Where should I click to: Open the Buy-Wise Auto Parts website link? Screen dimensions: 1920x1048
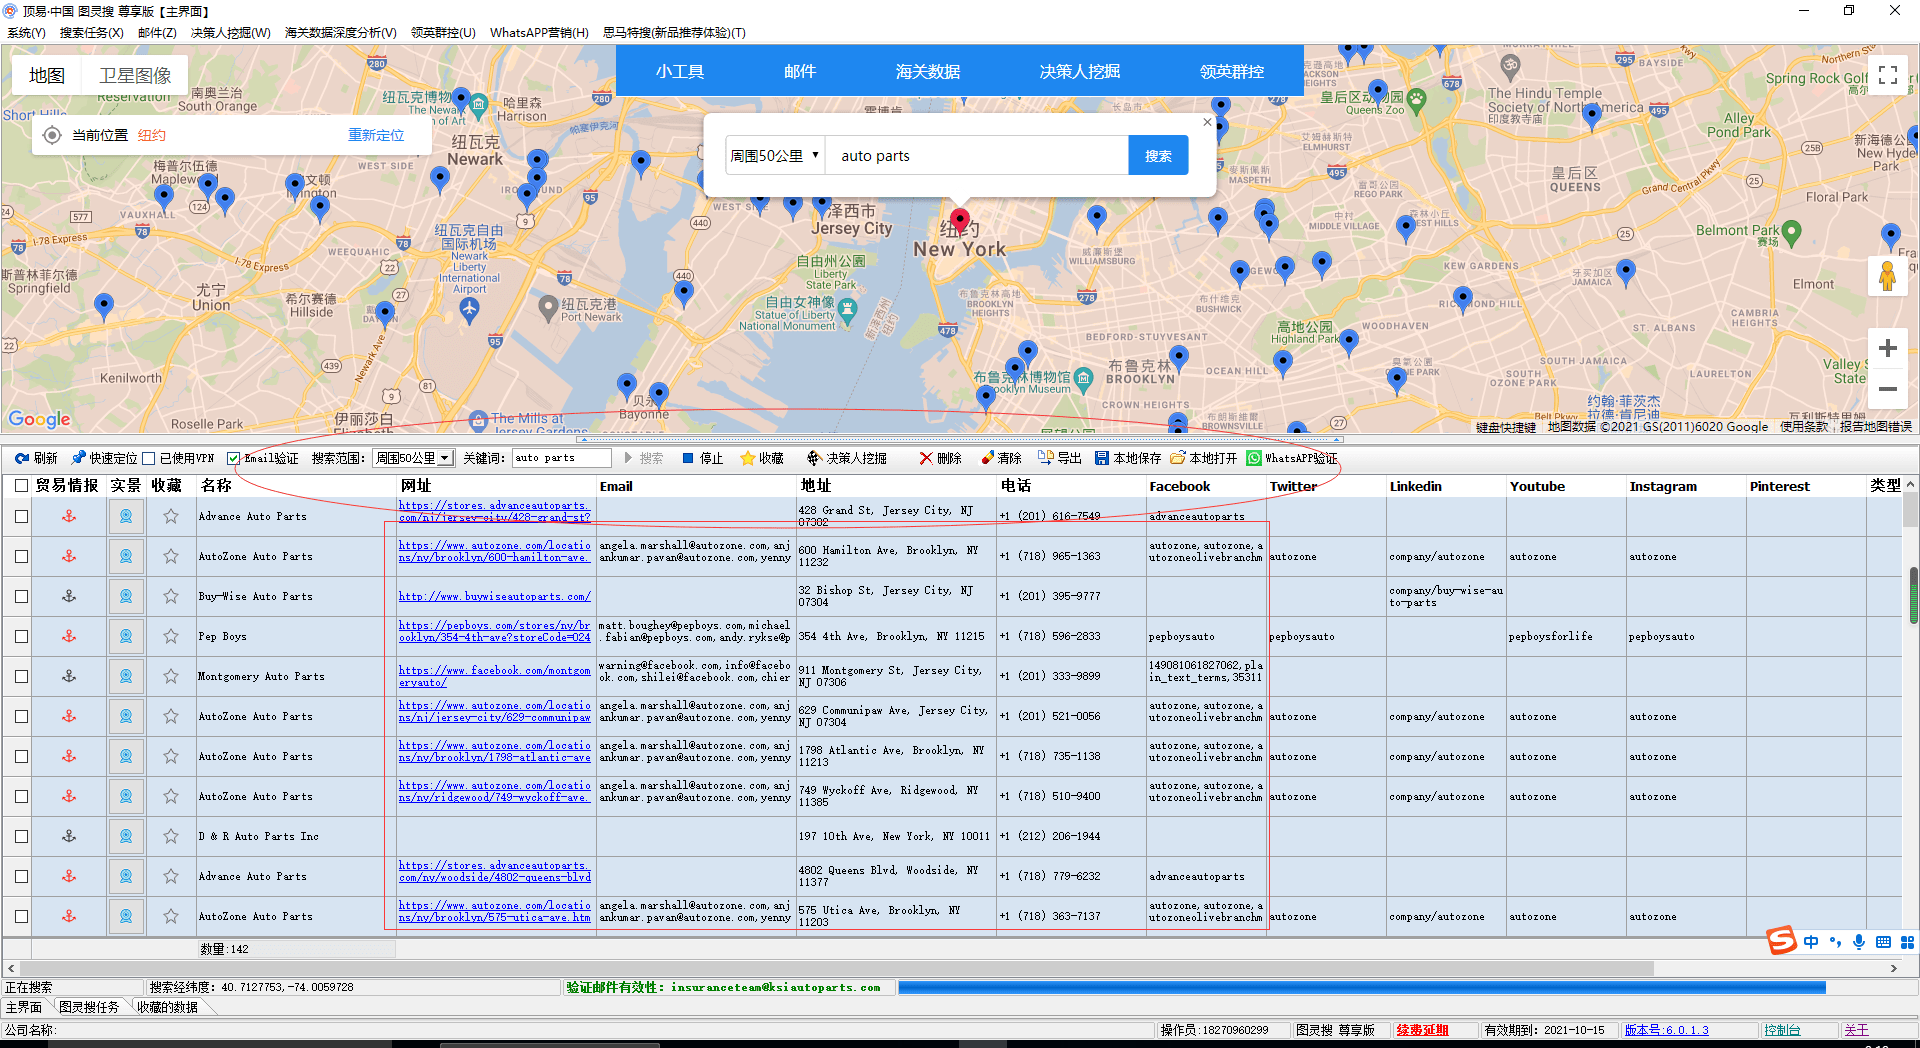[x=494, y=597]
